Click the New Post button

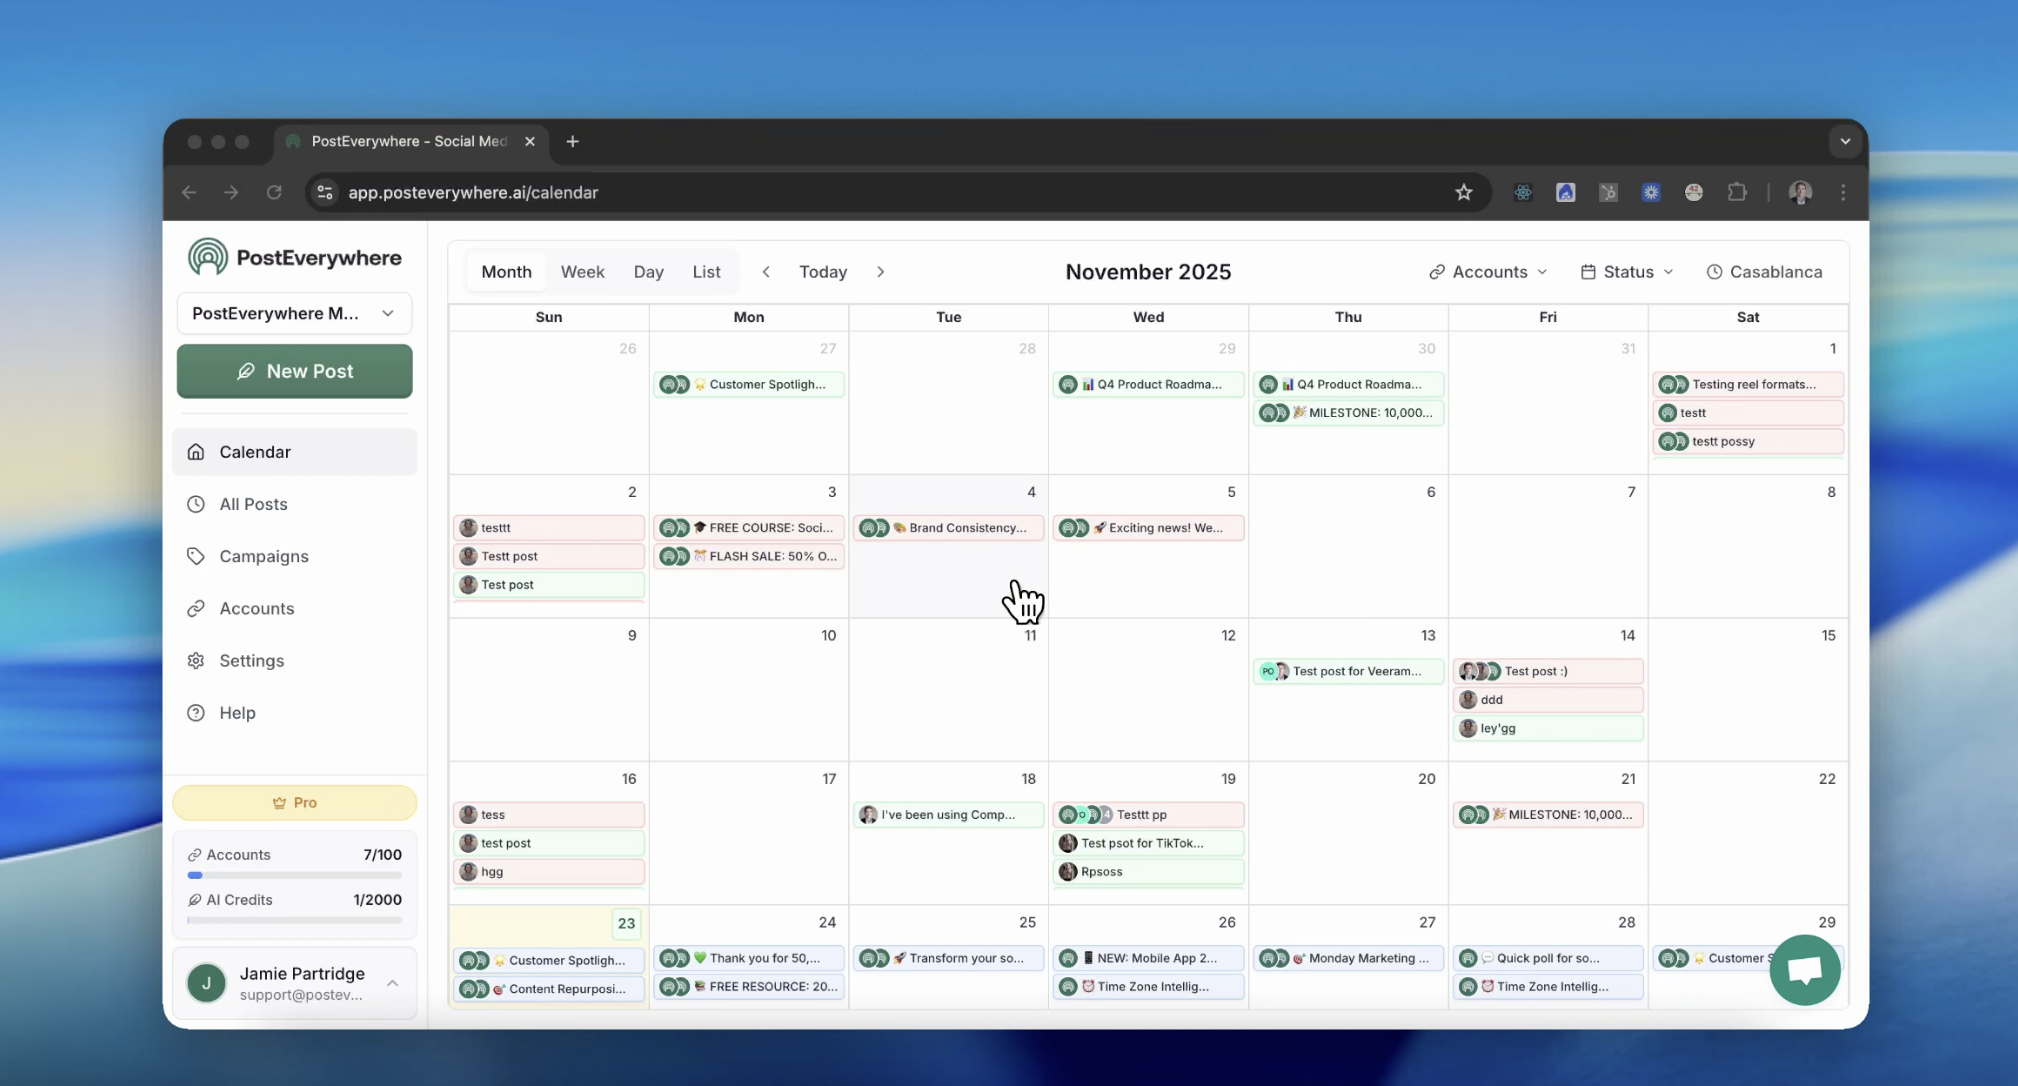click(x=294, y=371)
